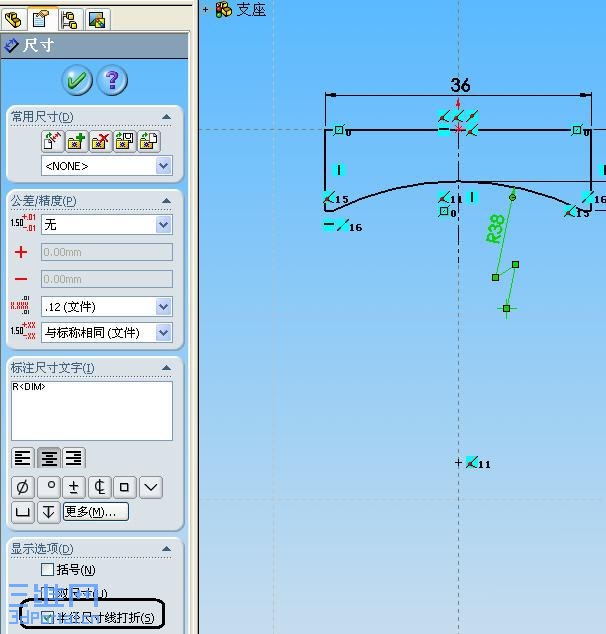606x634 pixels.
Task: Collapse the 常用尺寸(D) section
Action: [166, 117]
